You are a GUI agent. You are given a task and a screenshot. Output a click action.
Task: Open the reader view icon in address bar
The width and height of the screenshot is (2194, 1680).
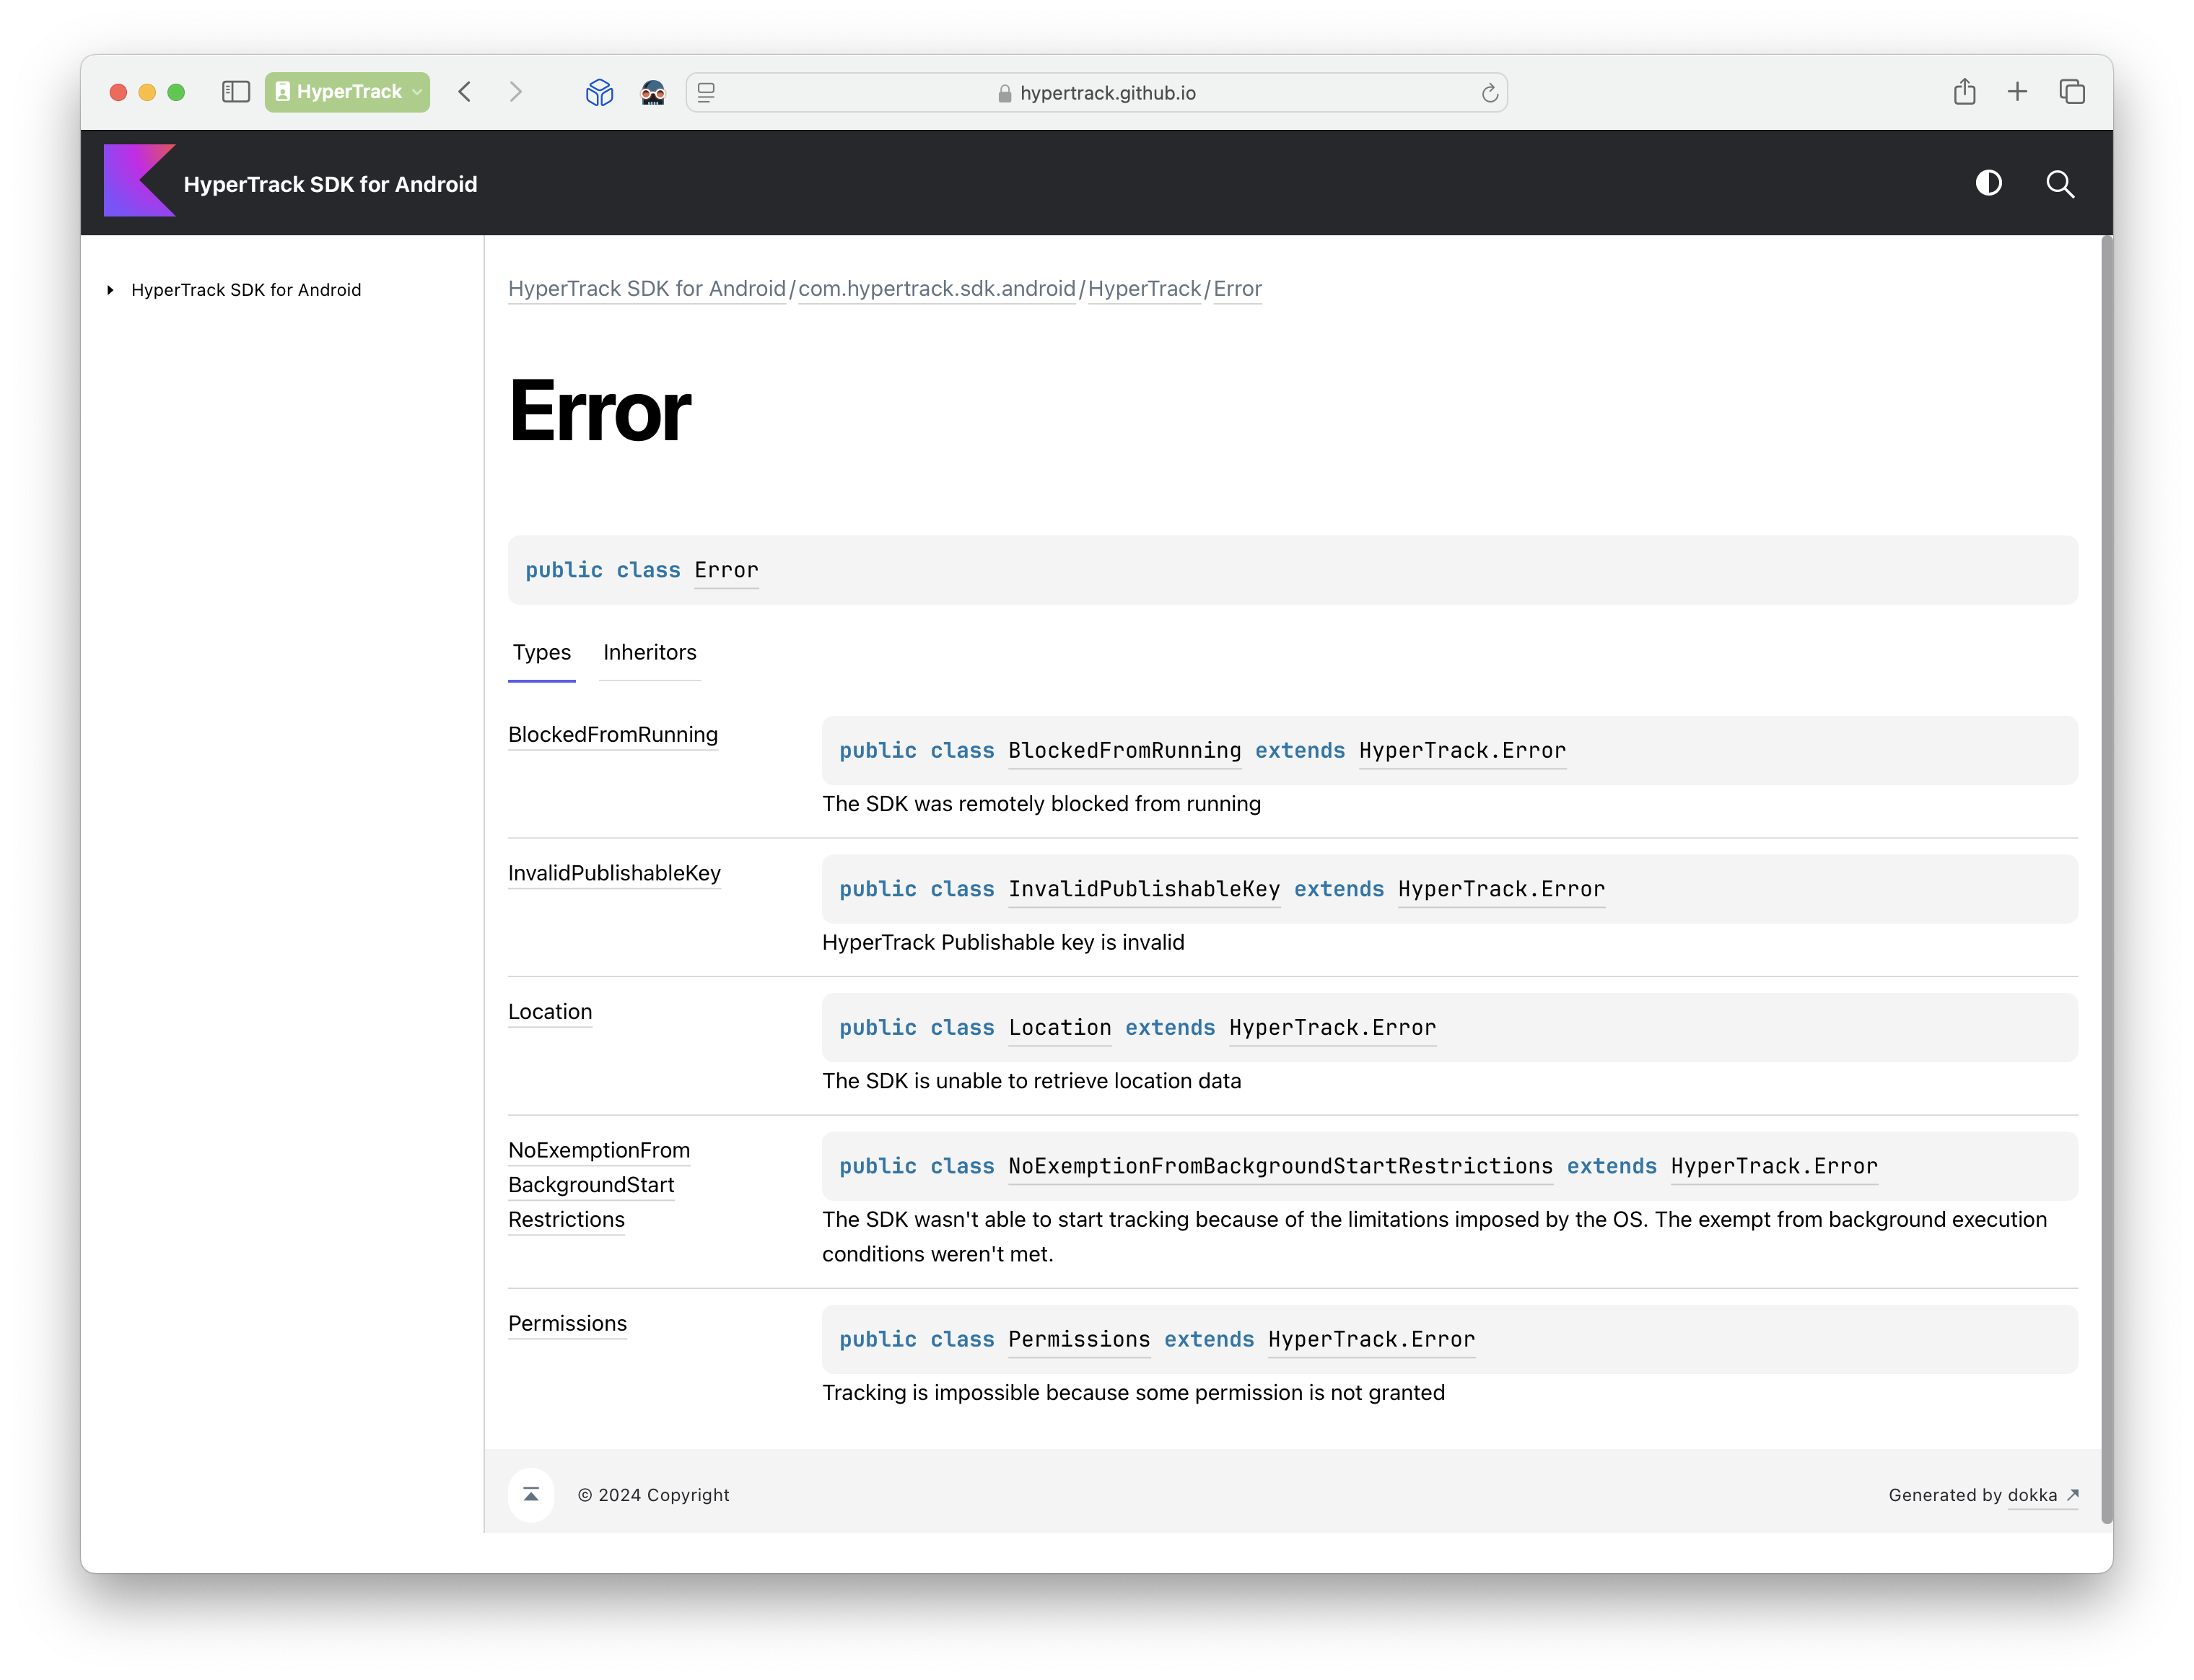coord(706,93)
